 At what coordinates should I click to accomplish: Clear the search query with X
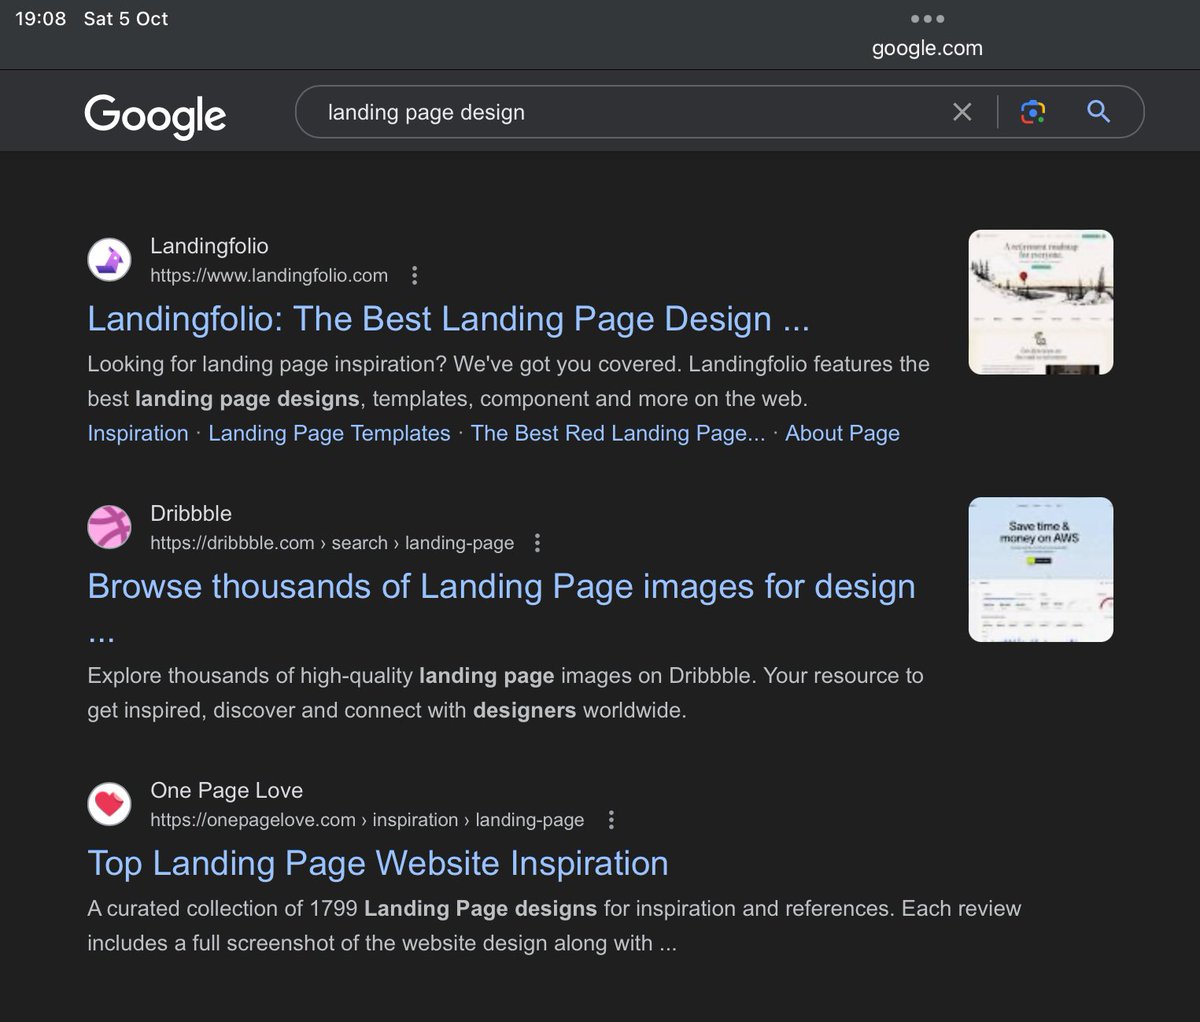[x=962, y=112]
